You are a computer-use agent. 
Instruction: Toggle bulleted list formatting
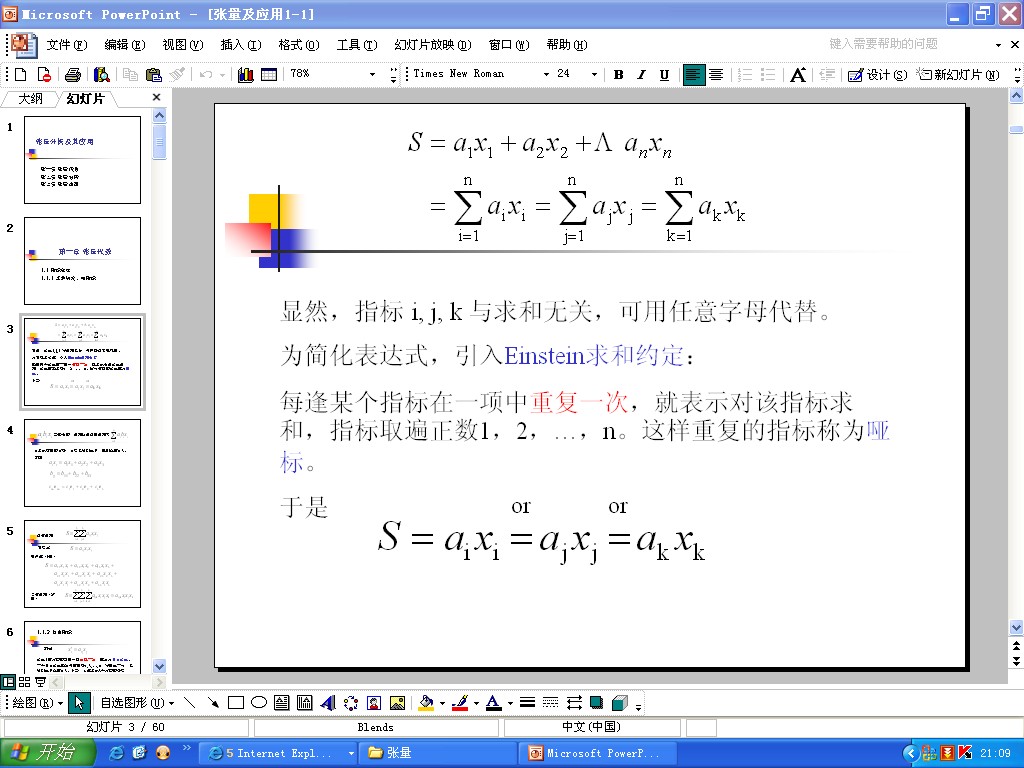pos(769,74)
